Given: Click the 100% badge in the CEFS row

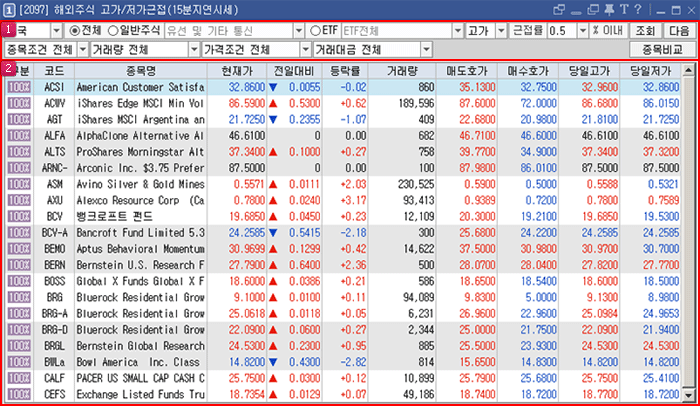Looking at the screenshot, I should click(x=19, y=394).
